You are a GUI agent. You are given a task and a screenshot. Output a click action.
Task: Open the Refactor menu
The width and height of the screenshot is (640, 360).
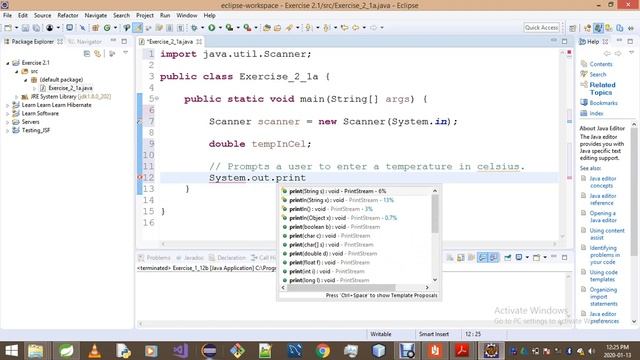(x=68, y=16)
